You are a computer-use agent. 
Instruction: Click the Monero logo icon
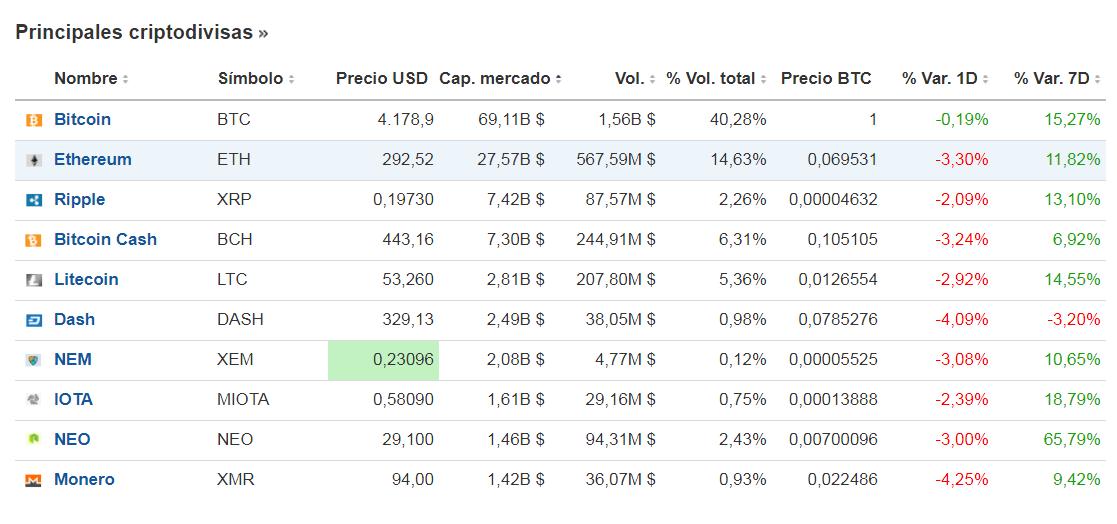34,480
